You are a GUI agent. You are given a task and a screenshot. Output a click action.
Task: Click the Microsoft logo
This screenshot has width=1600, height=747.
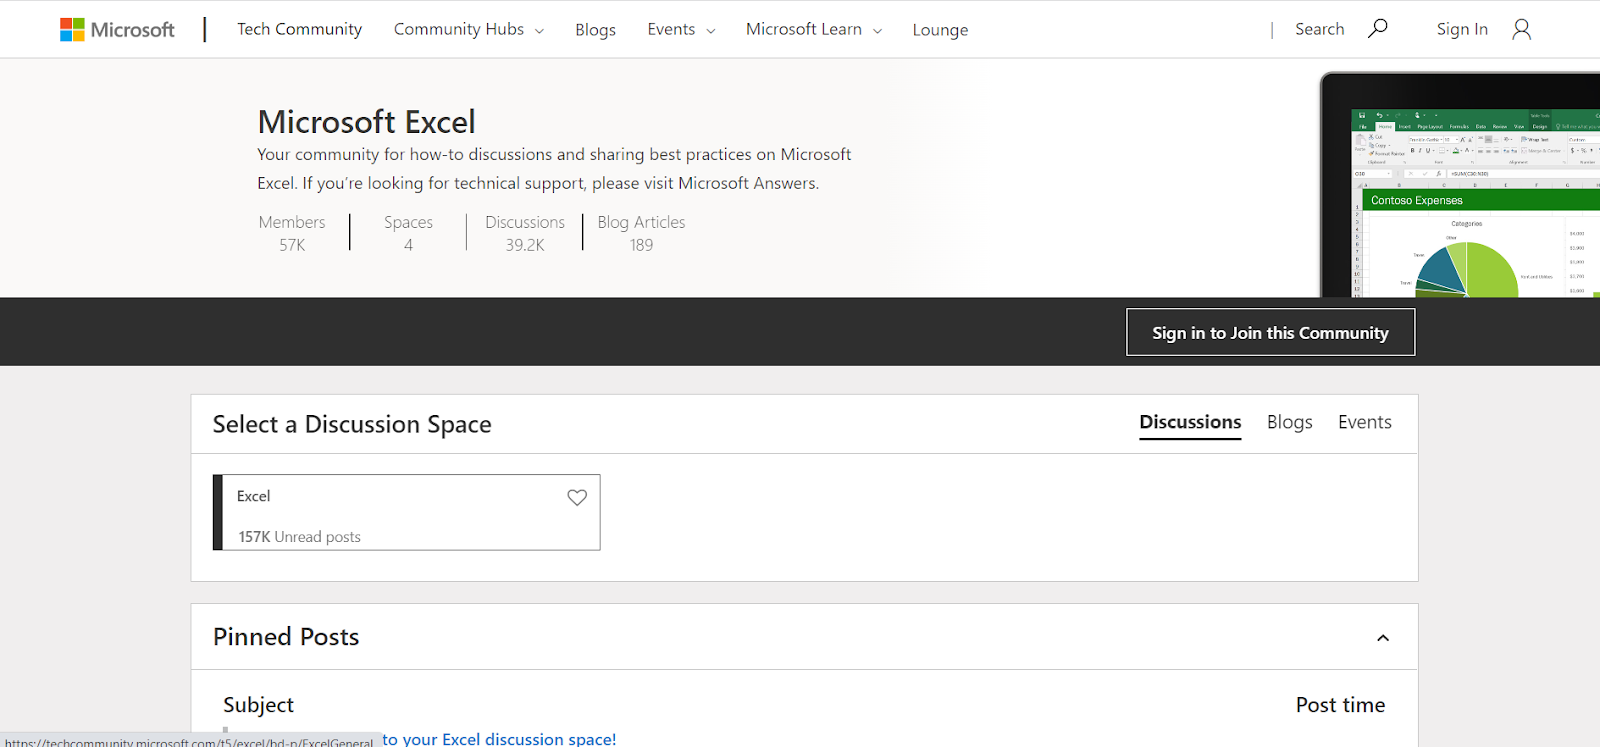click(x=117, y=30)
